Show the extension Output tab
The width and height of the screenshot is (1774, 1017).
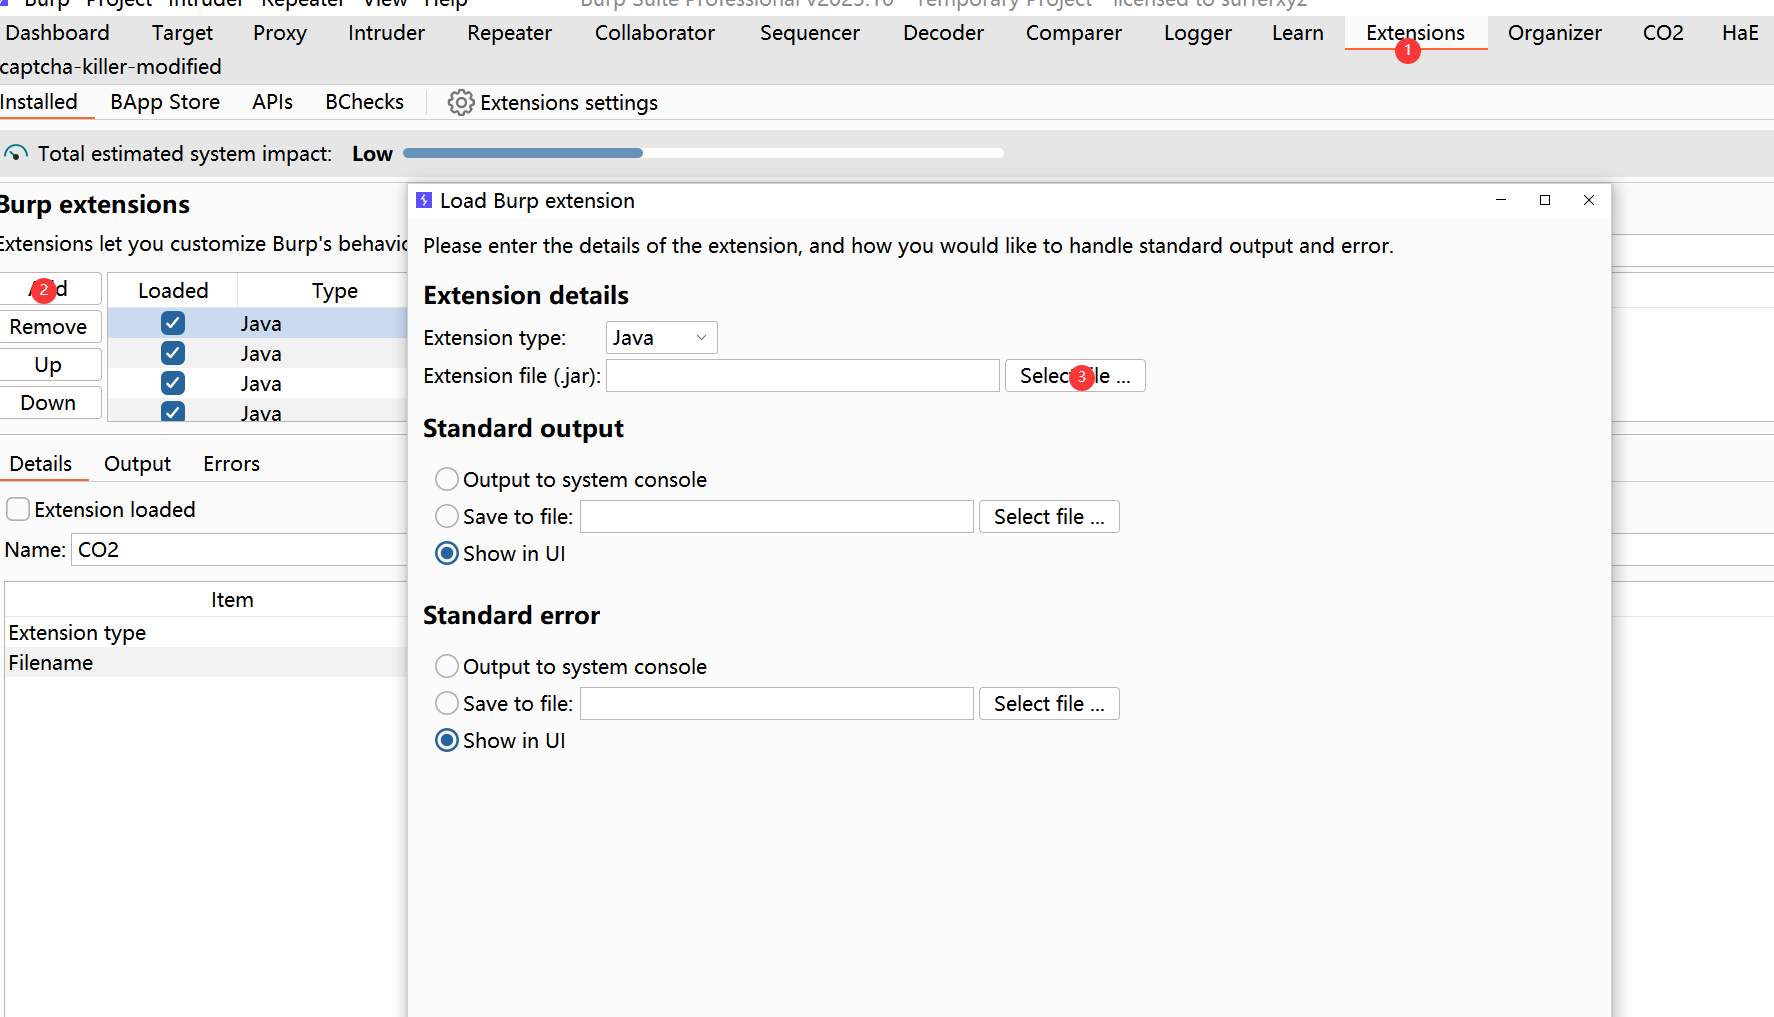(137, 464)
